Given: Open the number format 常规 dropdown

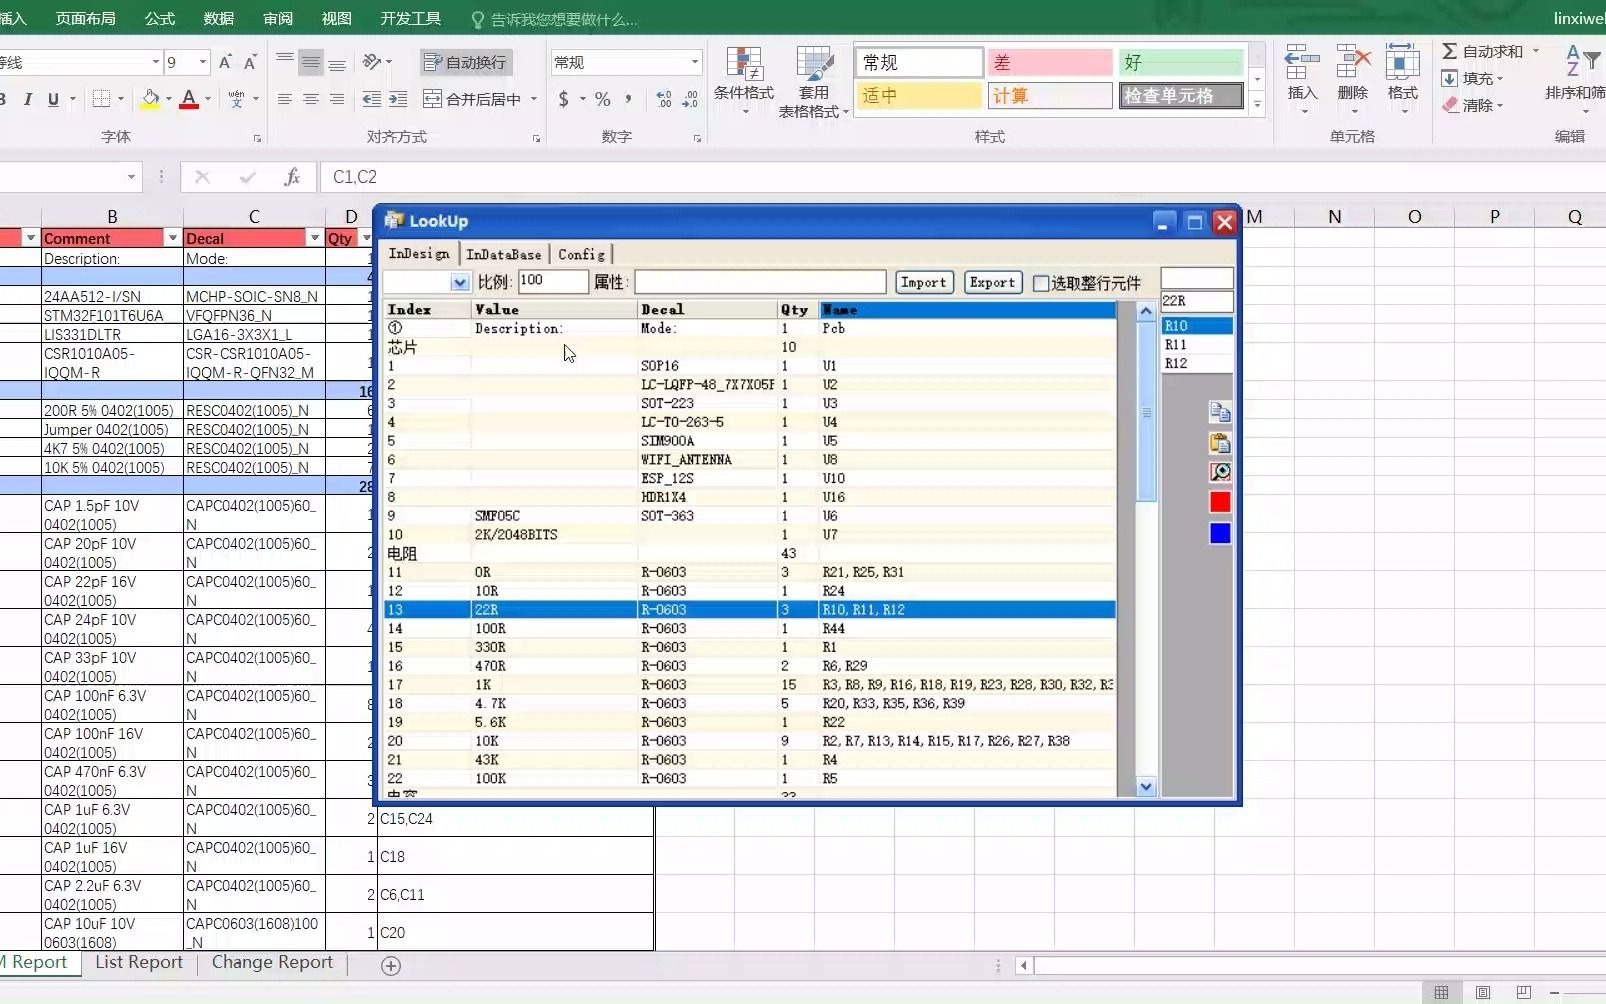Looking at the screenshot, I should click(x=695, y=62).
